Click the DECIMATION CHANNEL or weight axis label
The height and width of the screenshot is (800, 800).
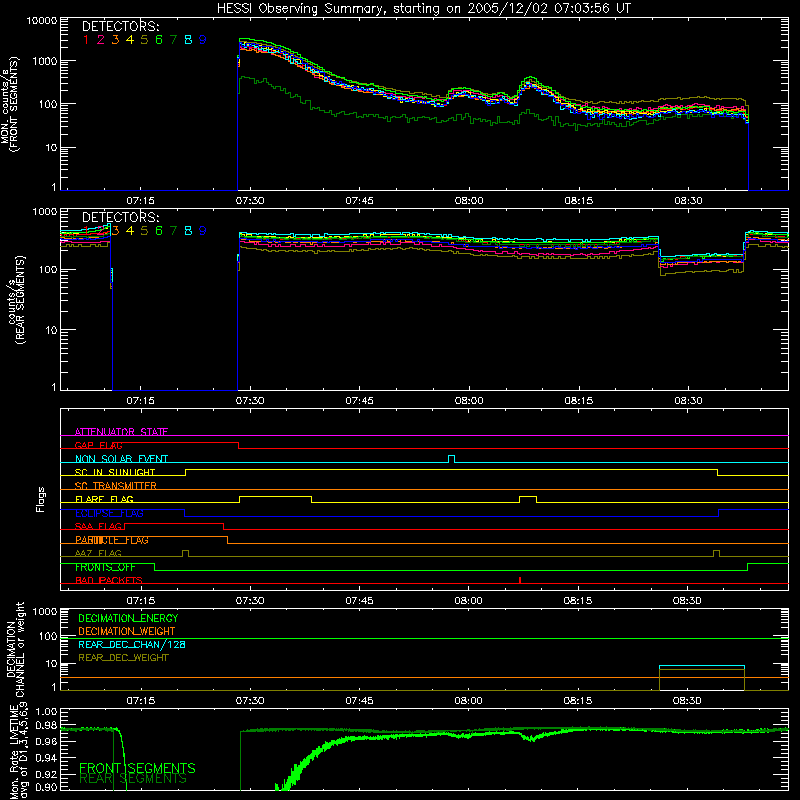click(15, 649)
